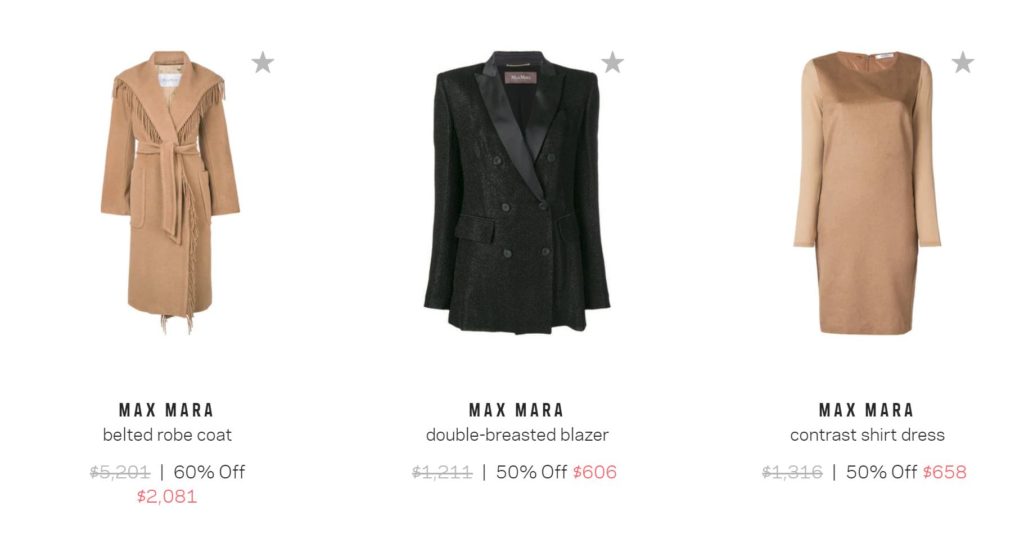The height and width of the screenshot is (533, 1024).
Task: Select Max Mara brand above belted robe coat
Action: click(167, 410)
